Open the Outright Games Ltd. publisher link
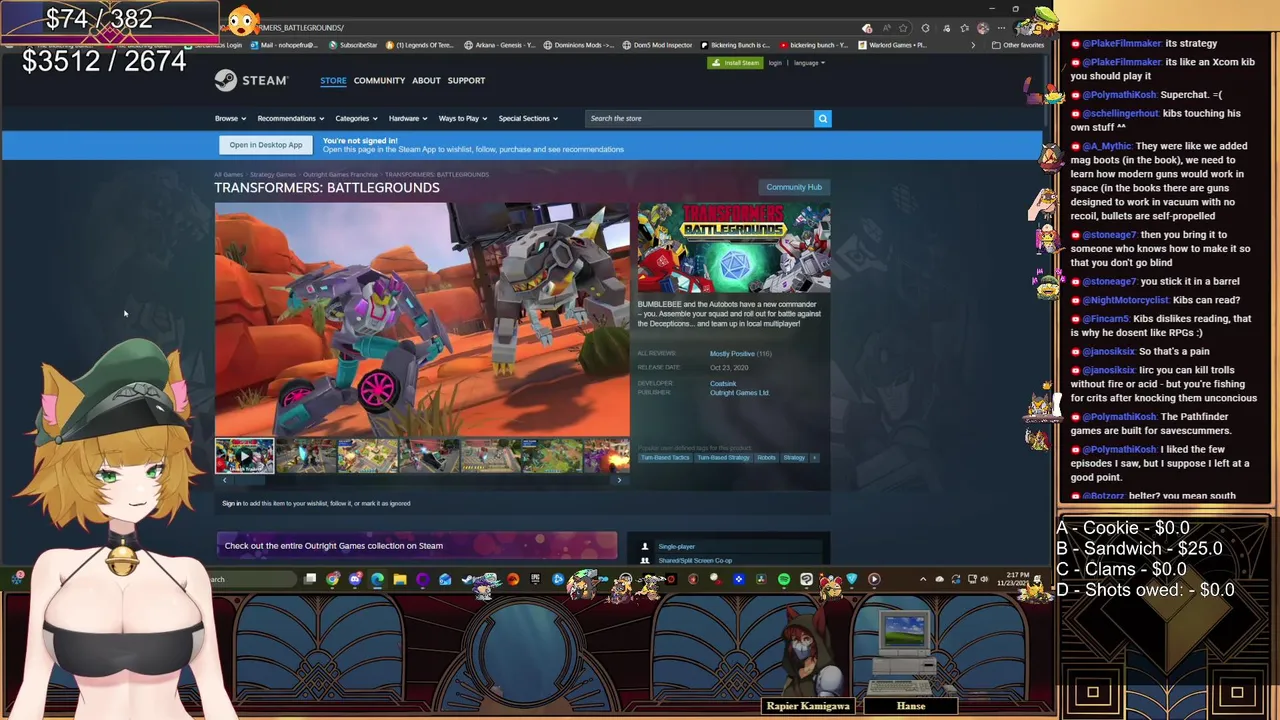 coord(739,393)
